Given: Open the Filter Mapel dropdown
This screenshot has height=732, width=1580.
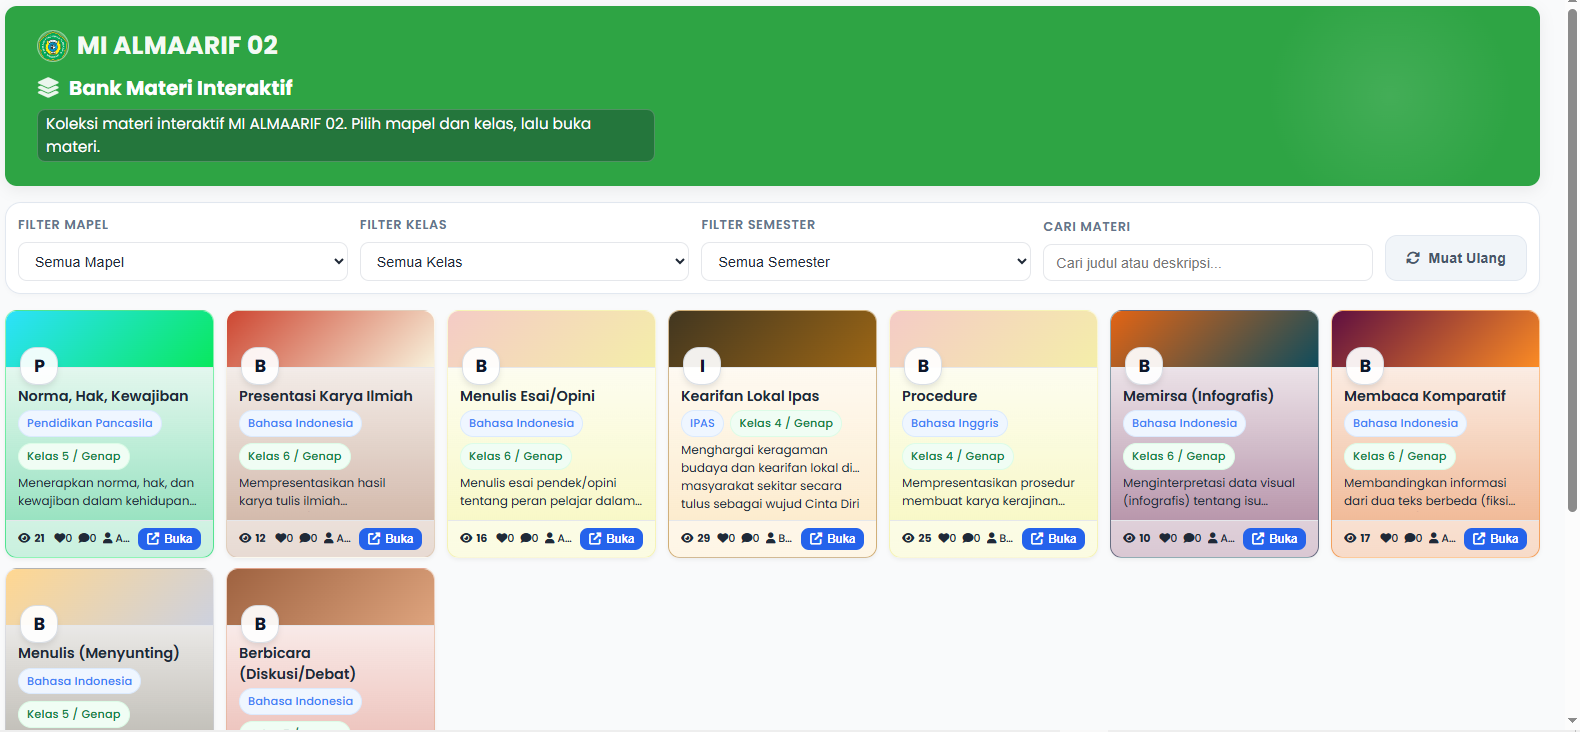Looking at the screenshot, I should (x=183, y=262).
